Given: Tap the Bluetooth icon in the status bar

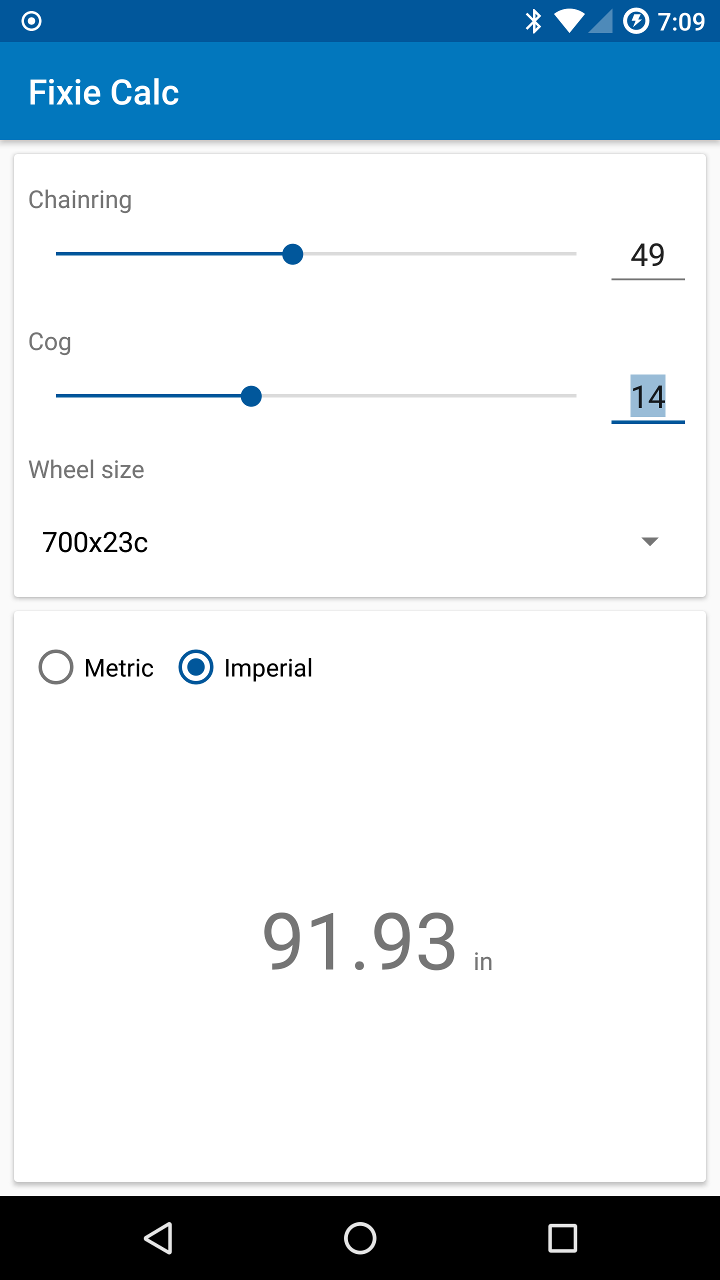Looking at the screenshot, I should coord(532,20).
